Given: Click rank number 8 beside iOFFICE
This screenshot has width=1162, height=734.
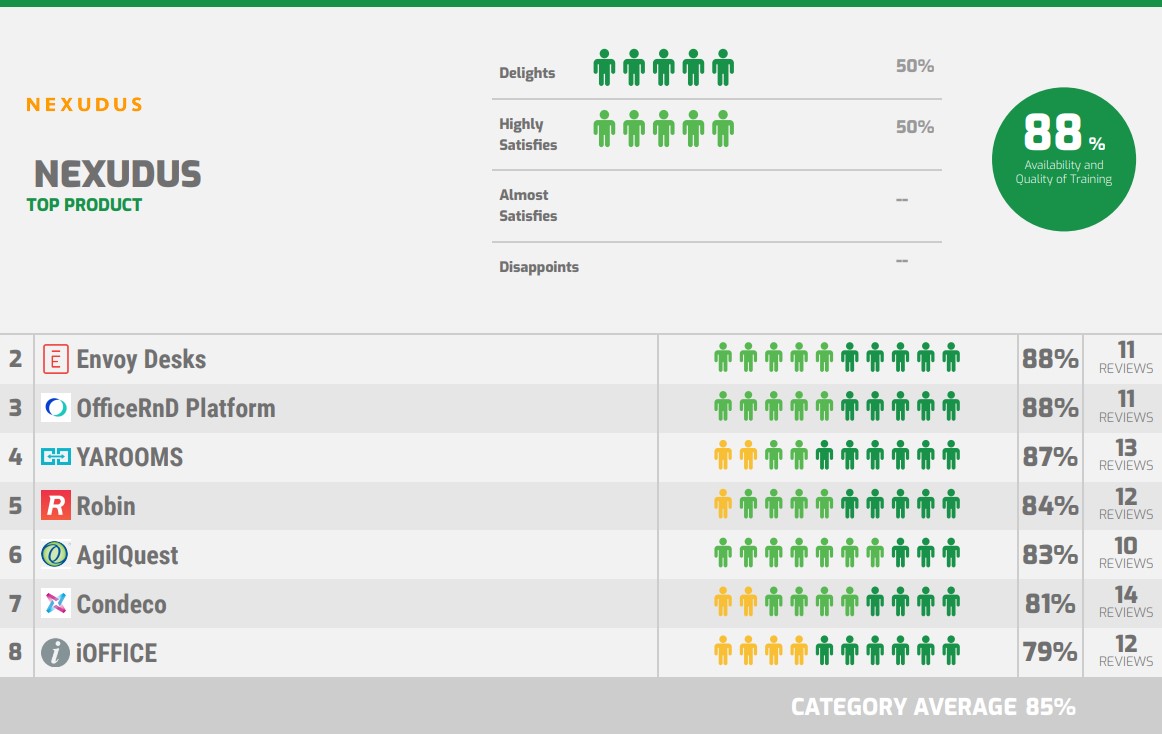Looking at the screenshot, I should click(x=16, y=652).
